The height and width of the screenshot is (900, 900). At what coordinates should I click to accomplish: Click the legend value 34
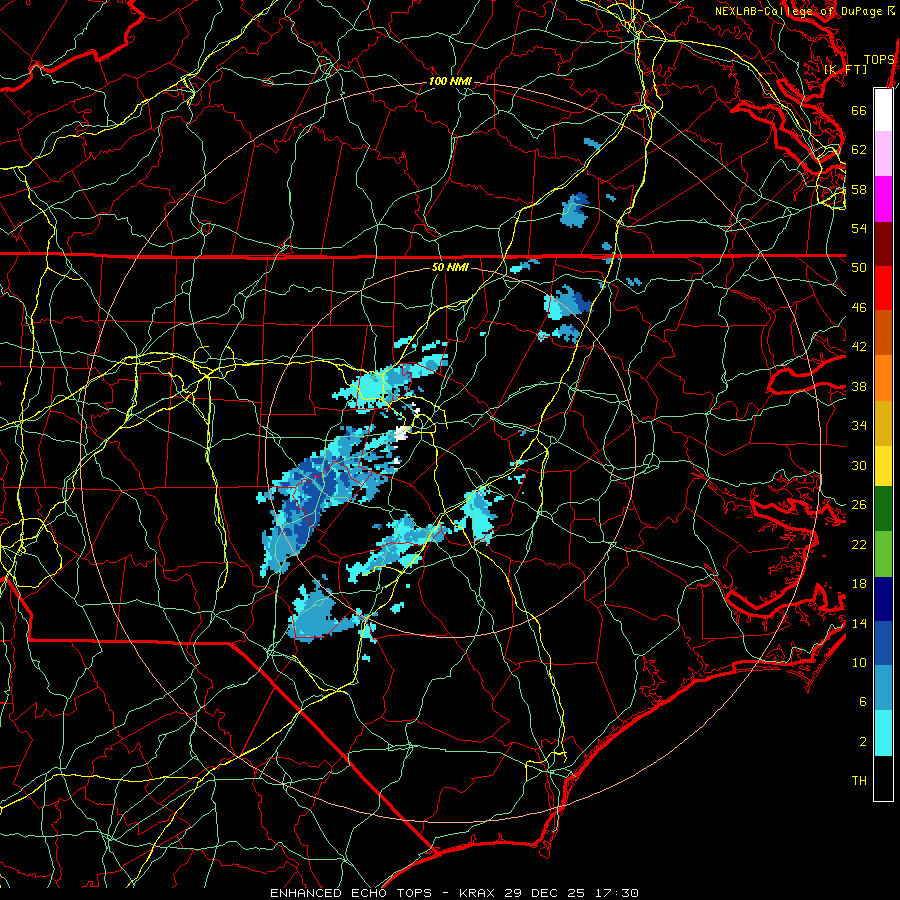click(859, 426)
